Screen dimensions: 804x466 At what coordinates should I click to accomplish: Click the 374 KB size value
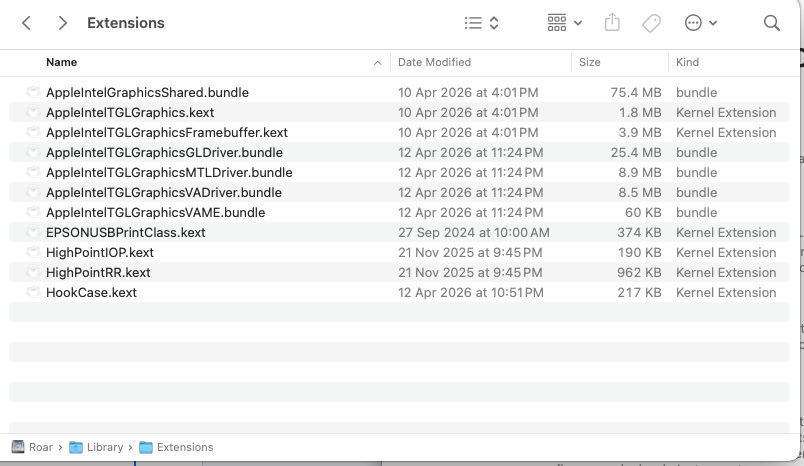click(x=639, y=233)
